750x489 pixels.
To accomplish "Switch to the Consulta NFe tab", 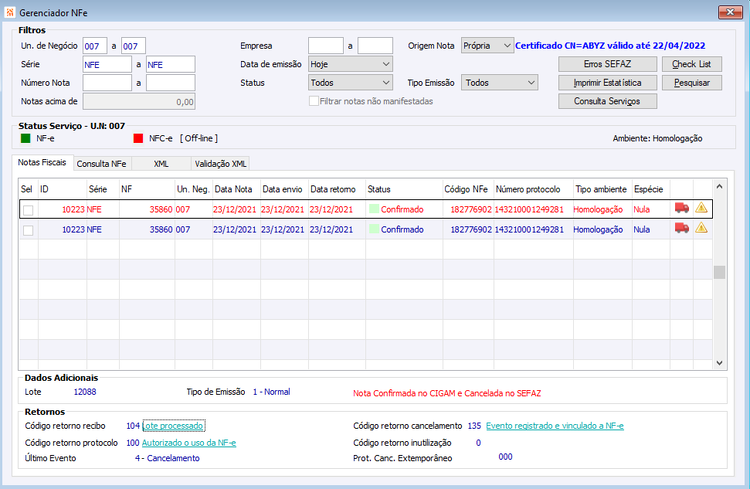I will pyautogui.click(x=101, y=164).
